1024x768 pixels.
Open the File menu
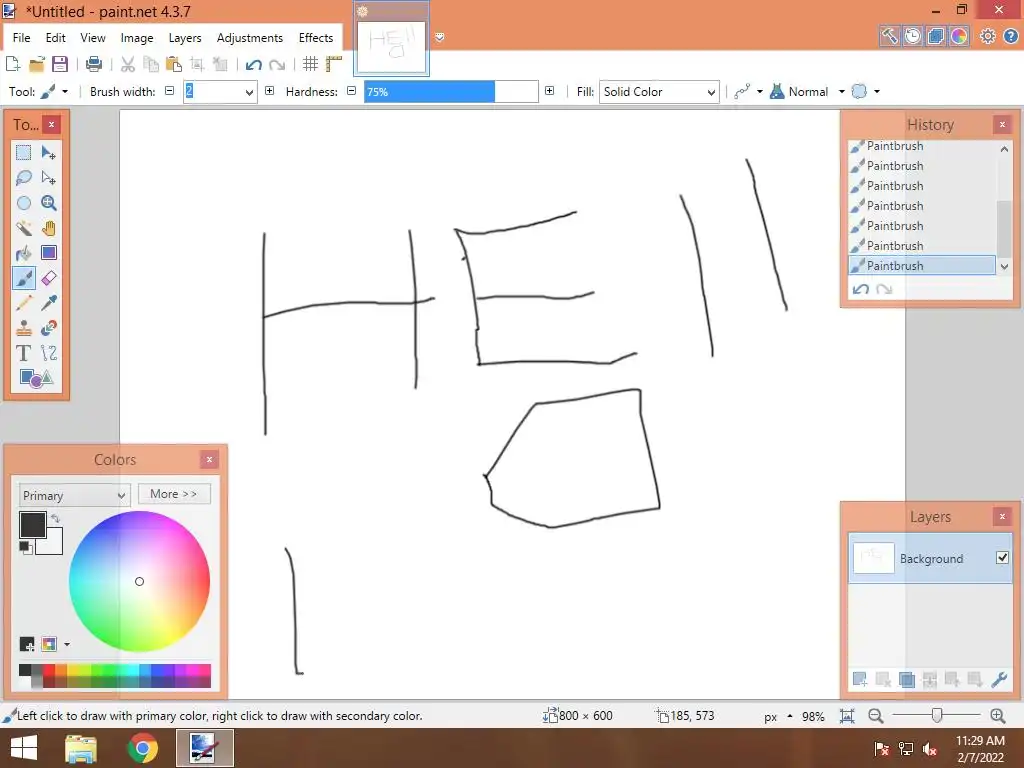(22, 38)
